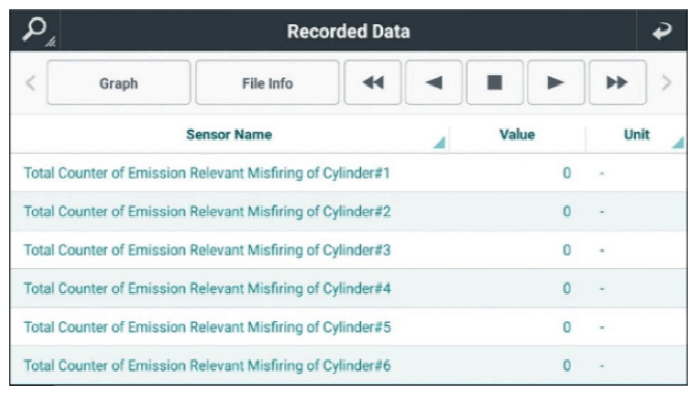Open File Info
Screen dimensions: 697x395
[267, 83]
